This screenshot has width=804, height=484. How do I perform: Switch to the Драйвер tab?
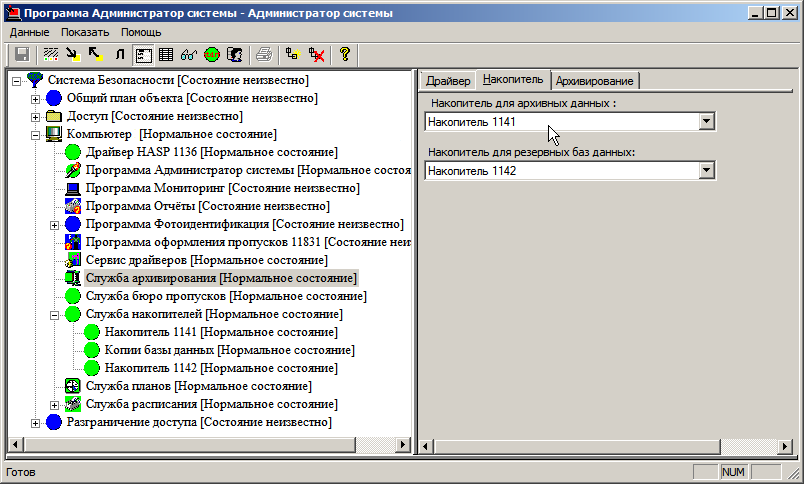point(448,80)
